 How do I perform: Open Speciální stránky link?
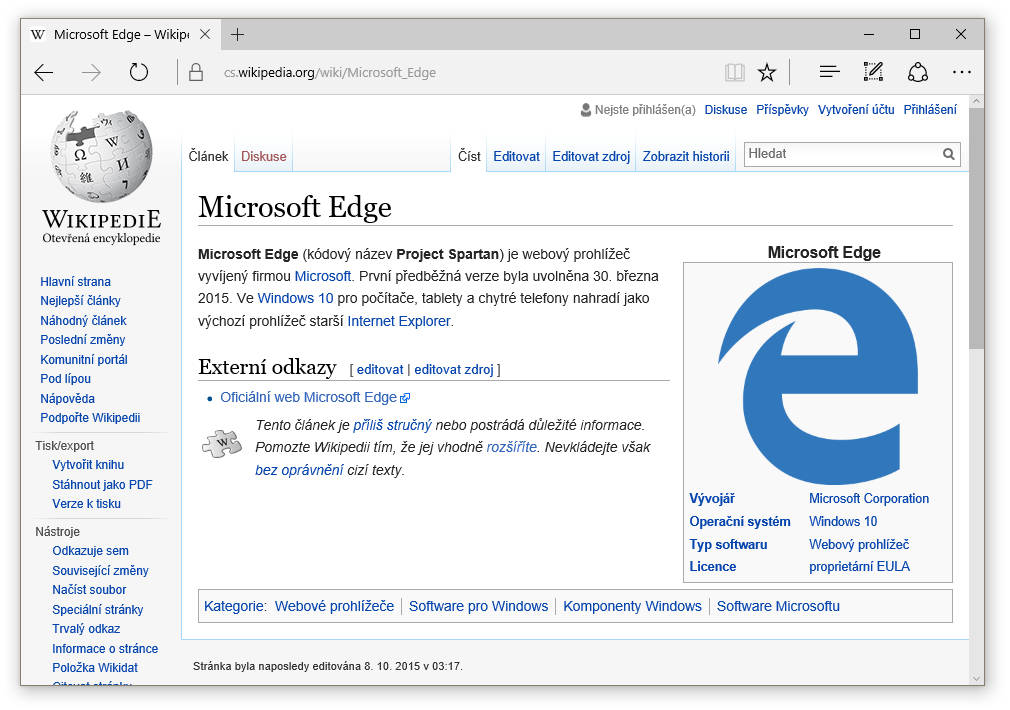point(98,609)
